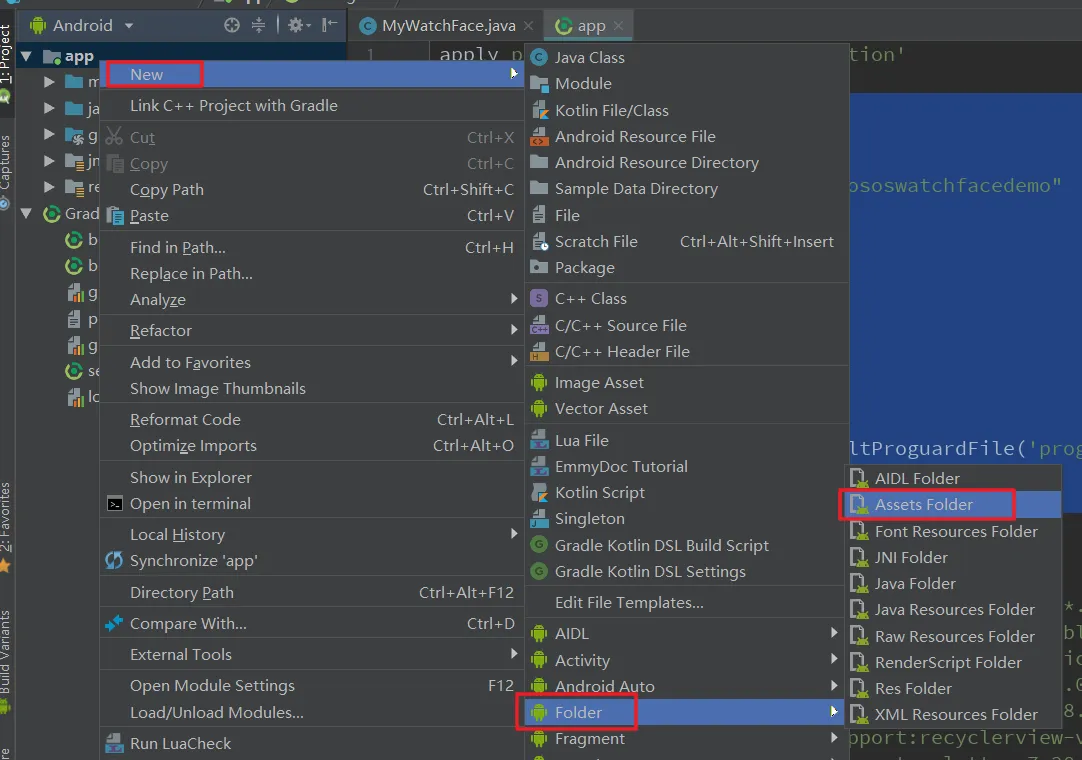Select Assets Folder in the submenu
The width and height of the screenshot is (1082, 760).
click(x=923, y=505)
